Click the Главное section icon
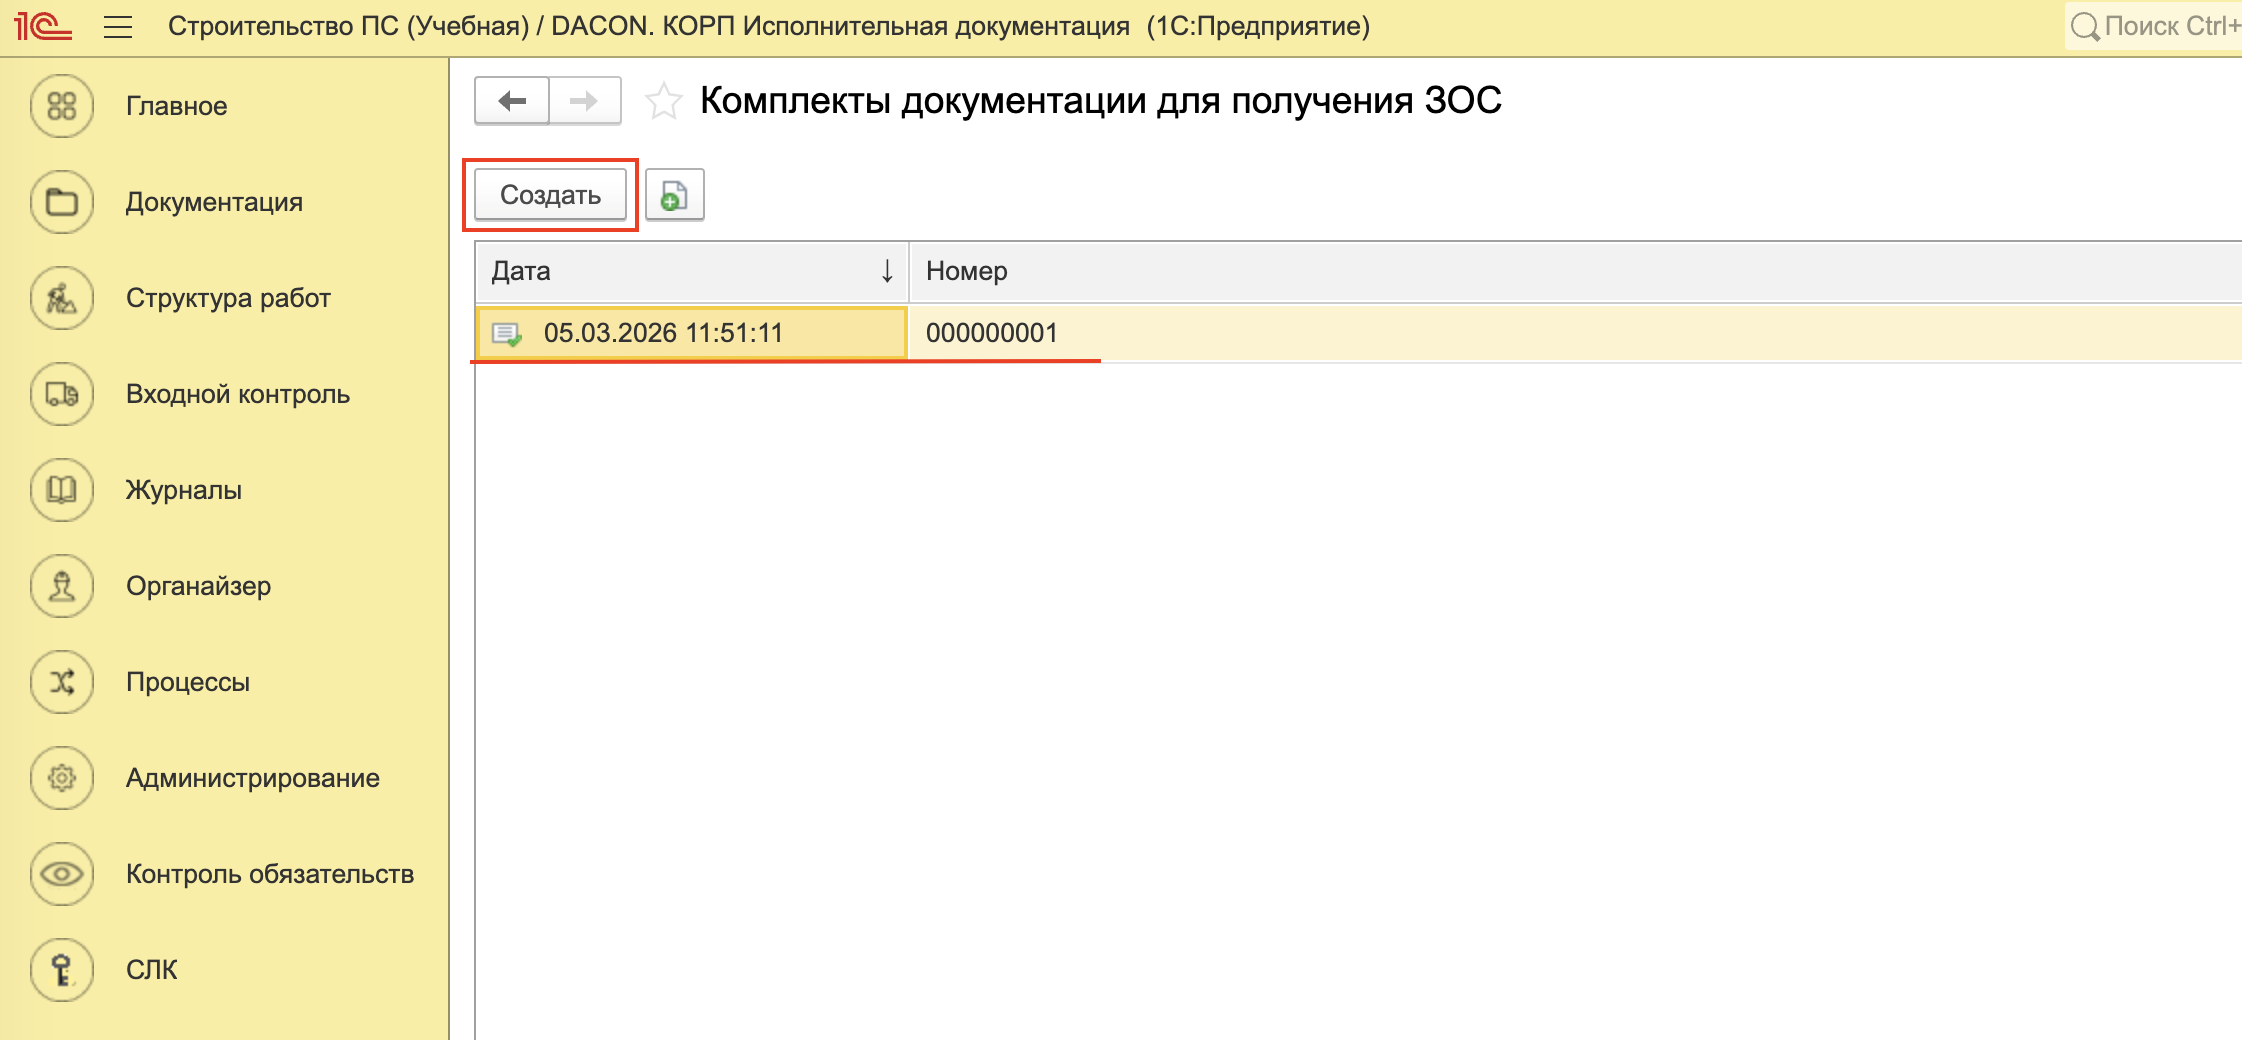The height and width of the screenshot is (1040, 2242). 62,106
